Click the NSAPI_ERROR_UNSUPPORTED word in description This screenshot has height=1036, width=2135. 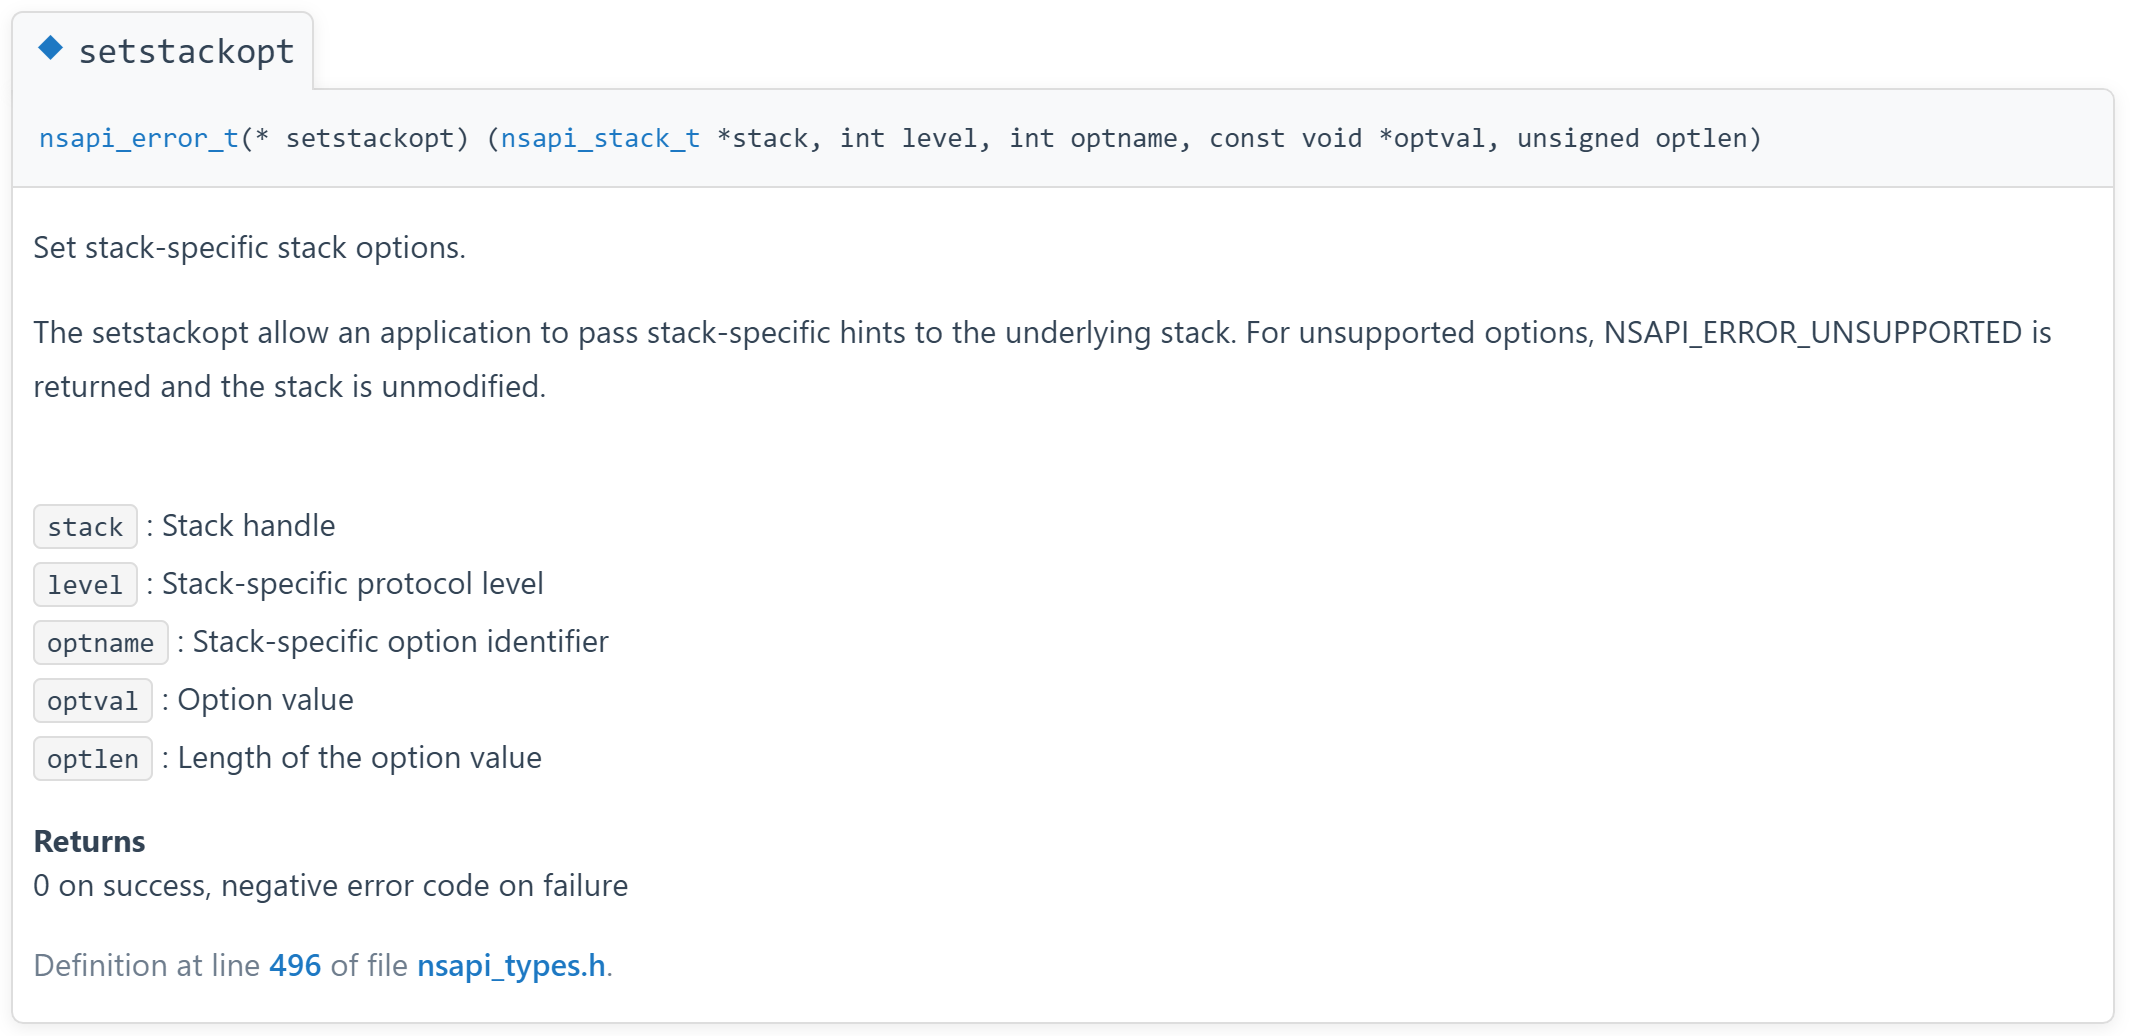1813,332
